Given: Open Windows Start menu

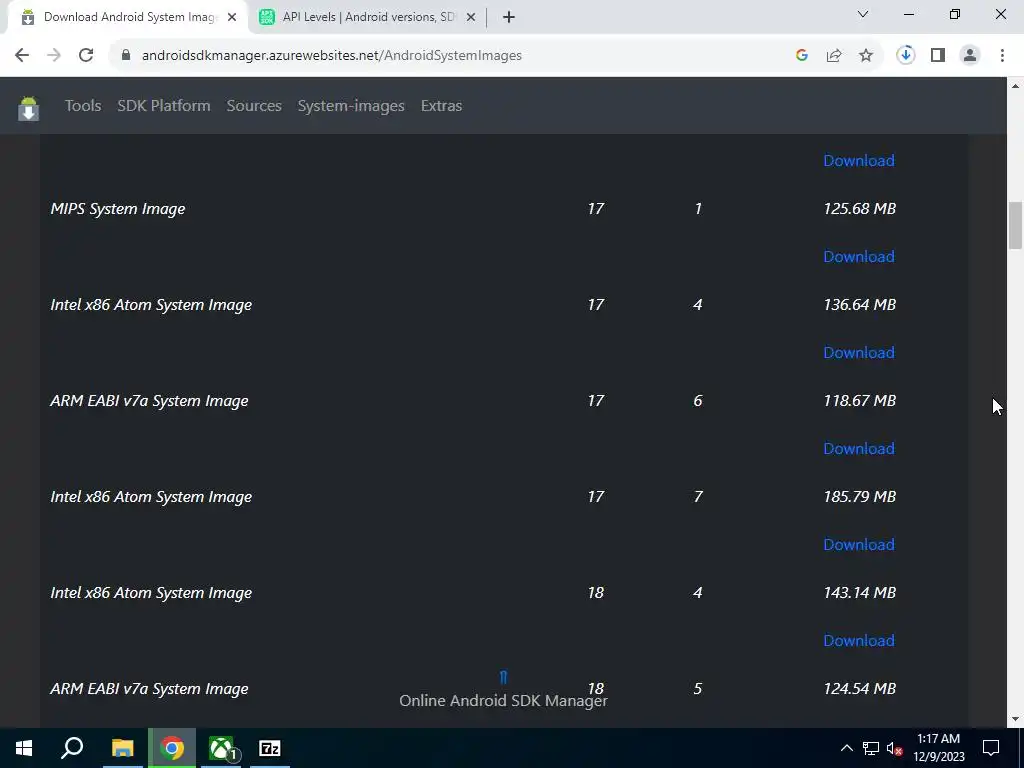Looking at the screenshot, I should [x=24, y=748].
